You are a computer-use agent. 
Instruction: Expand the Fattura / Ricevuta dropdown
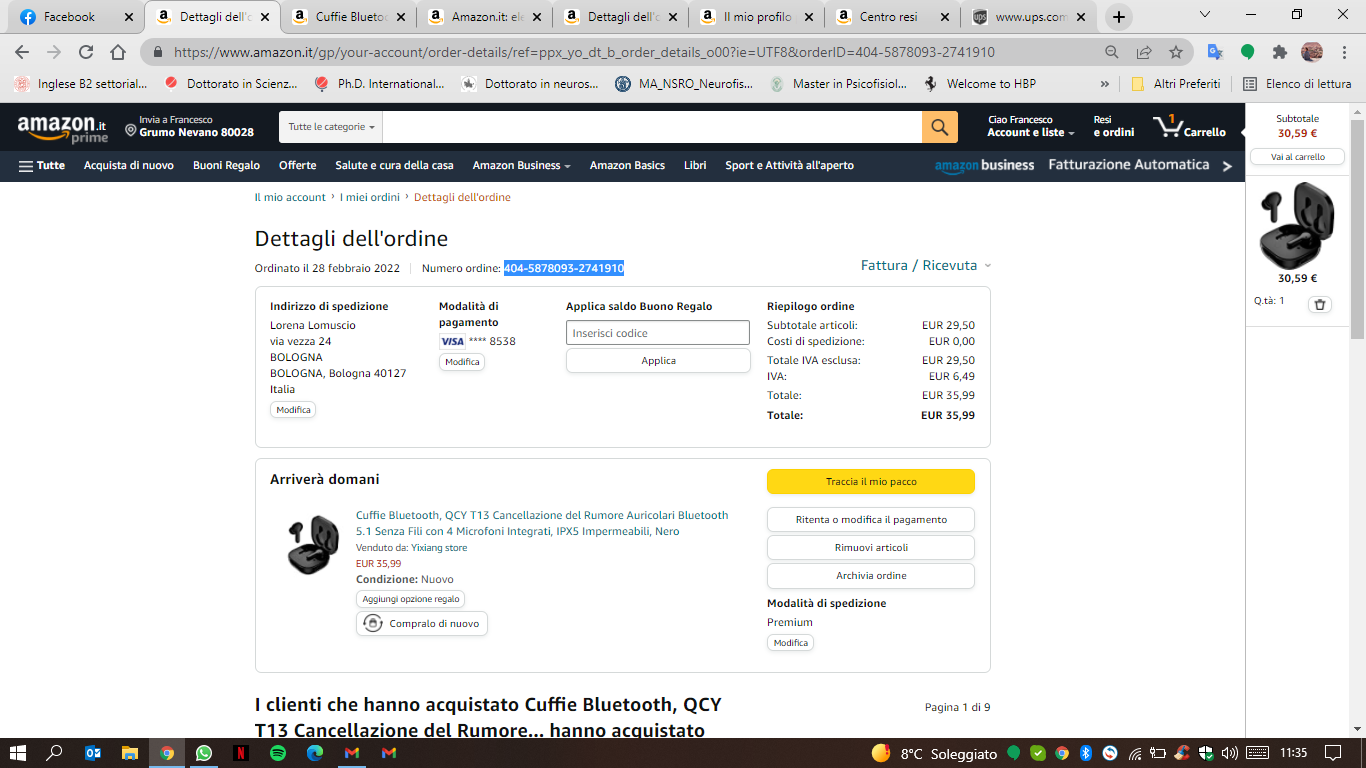(x=925, y=265)
